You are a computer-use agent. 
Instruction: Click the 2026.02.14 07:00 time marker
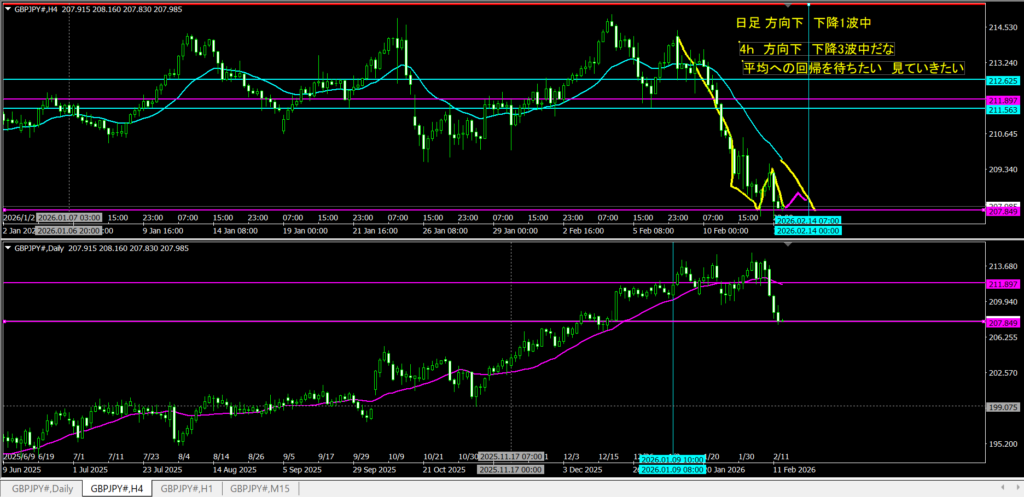tap(808, 219)
